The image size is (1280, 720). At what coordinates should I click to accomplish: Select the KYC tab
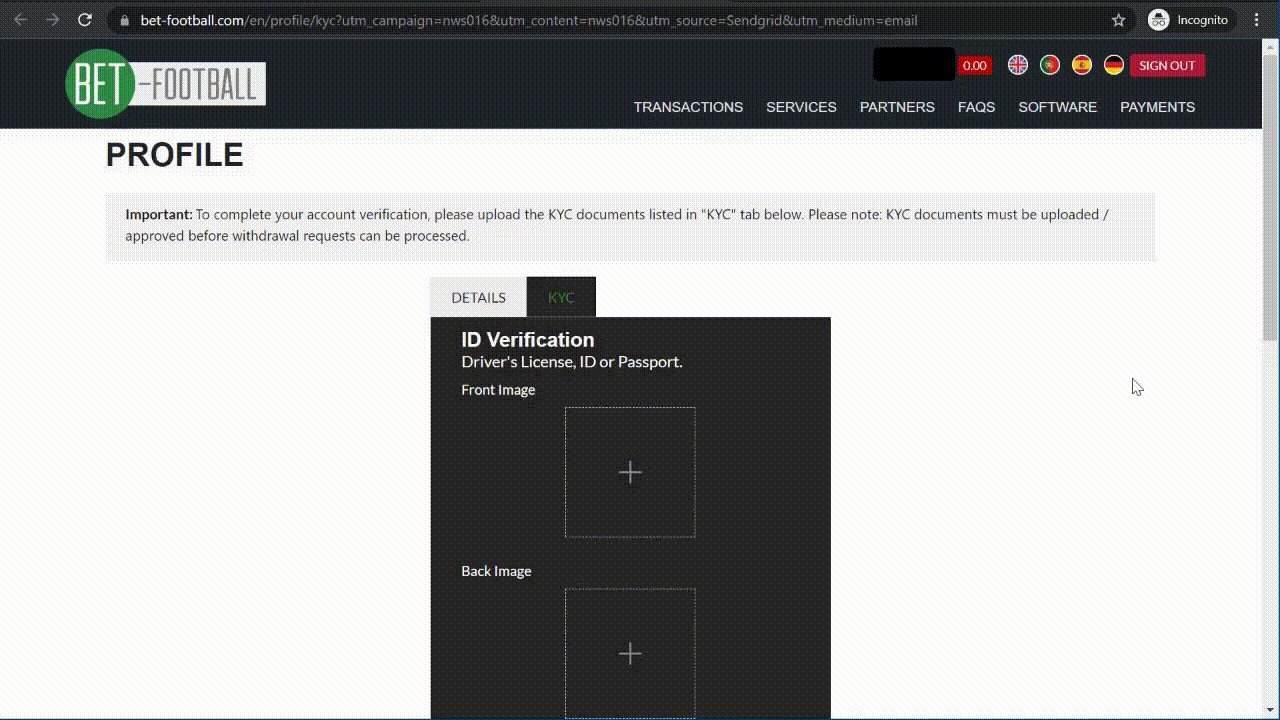point(561,297)
